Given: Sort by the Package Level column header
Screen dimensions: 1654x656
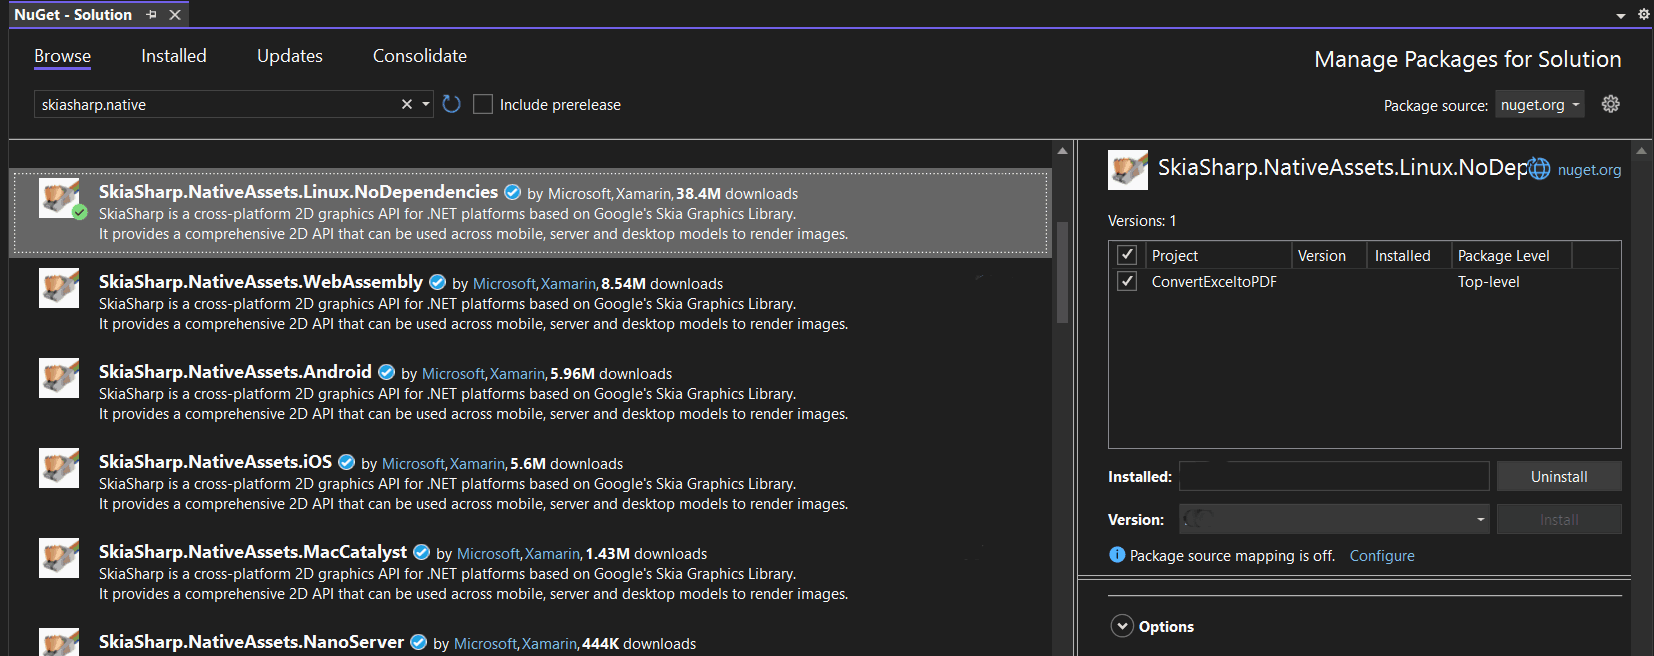Looking at the screenshot, I should (x=1511, y=255).
